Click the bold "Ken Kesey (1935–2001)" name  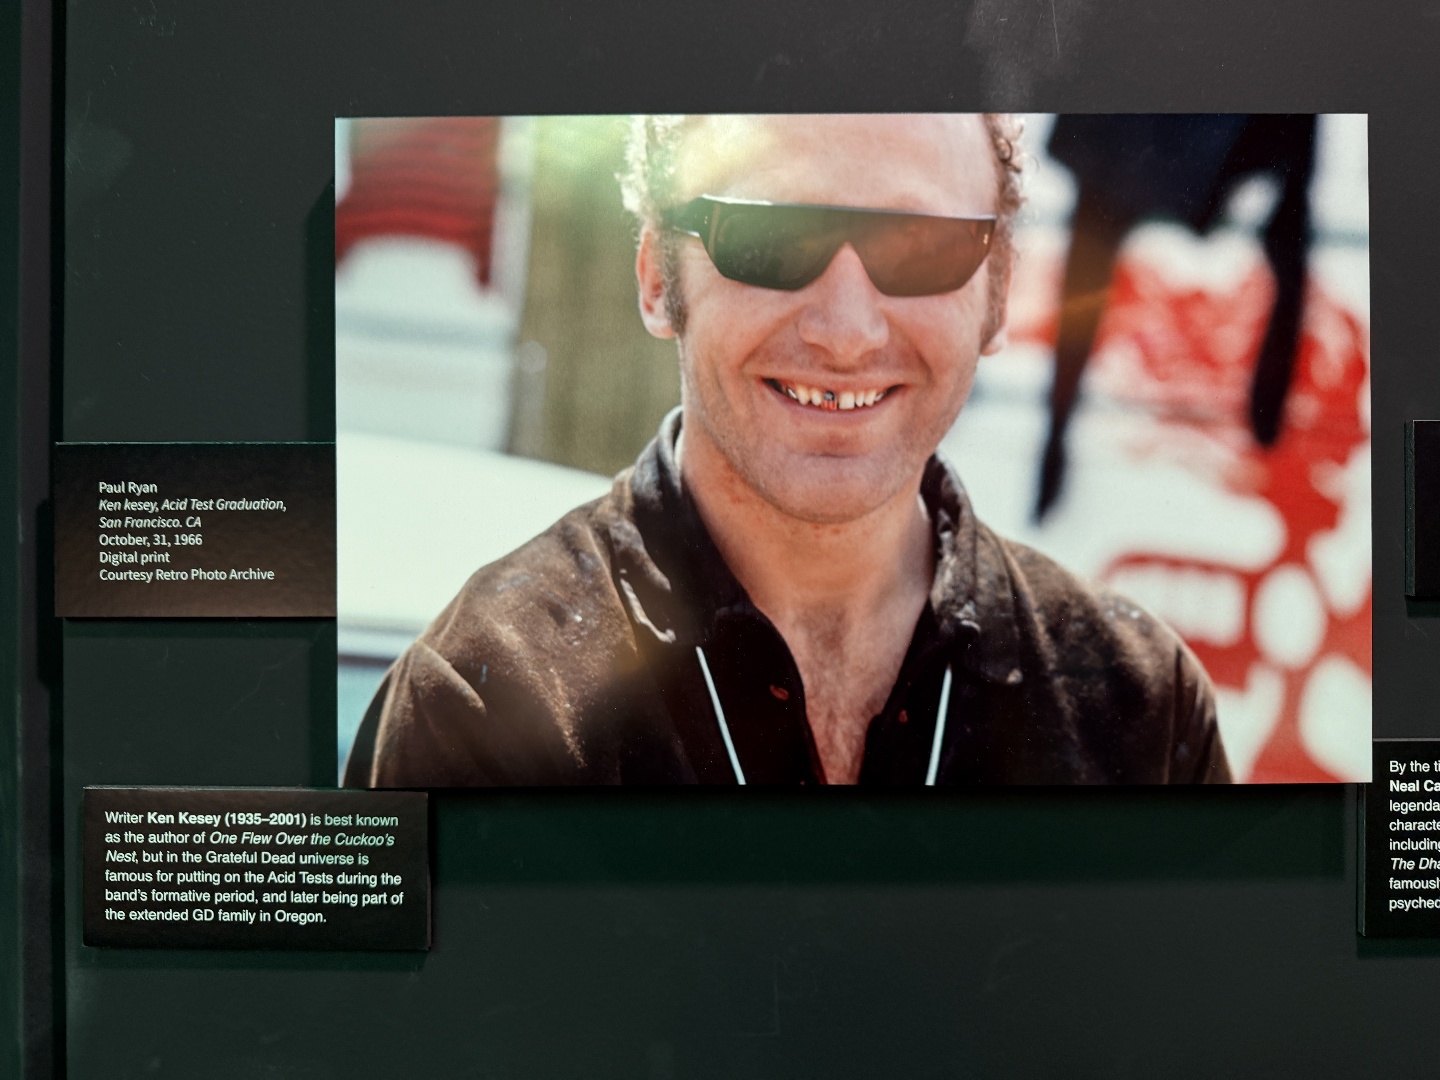point(226,819)
